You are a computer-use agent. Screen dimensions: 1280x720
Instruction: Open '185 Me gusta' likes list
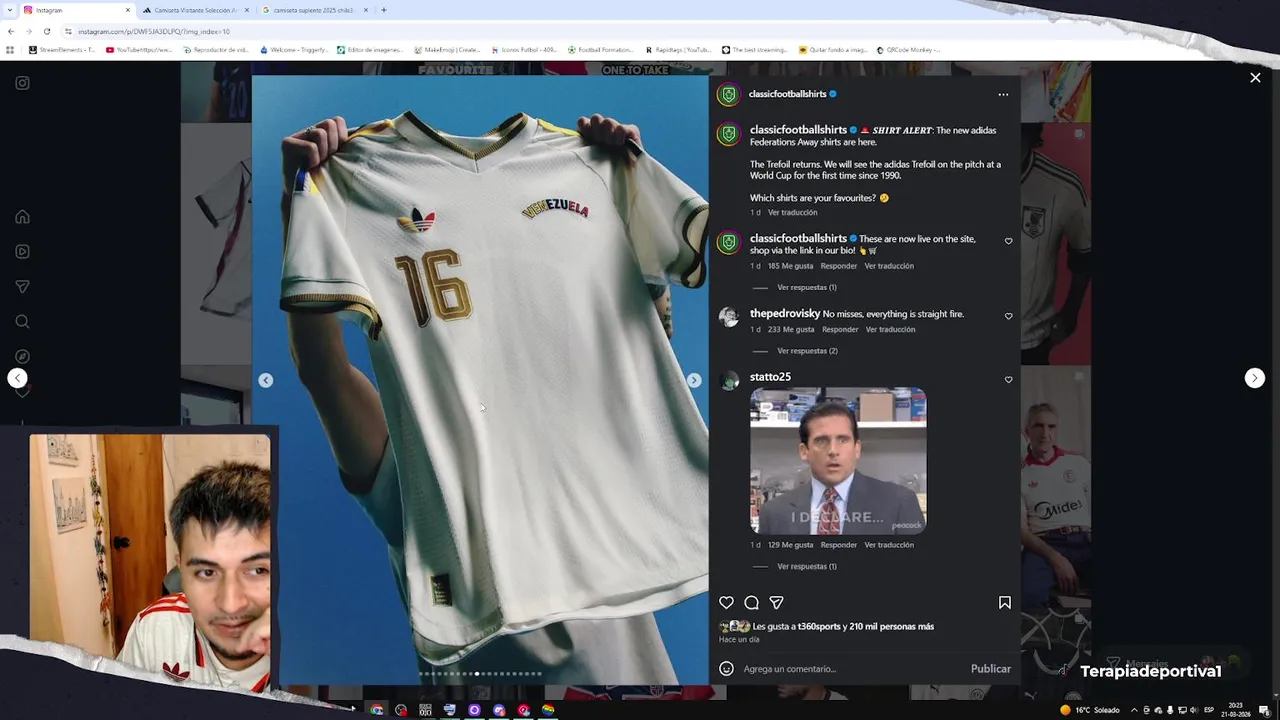[x=790, y=266]
